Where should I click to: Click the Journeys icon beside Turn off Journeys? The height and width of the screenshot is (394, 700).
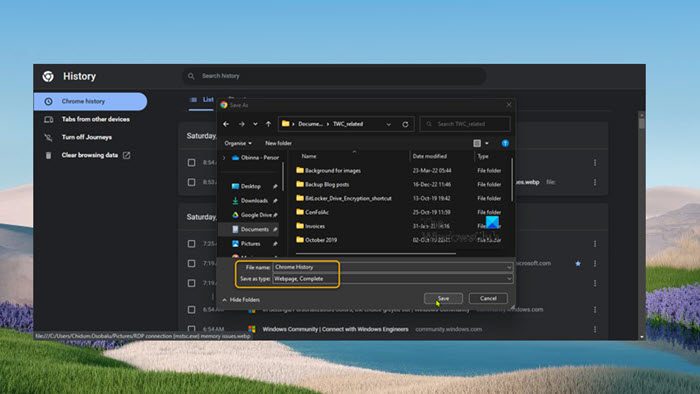(48, 137)
